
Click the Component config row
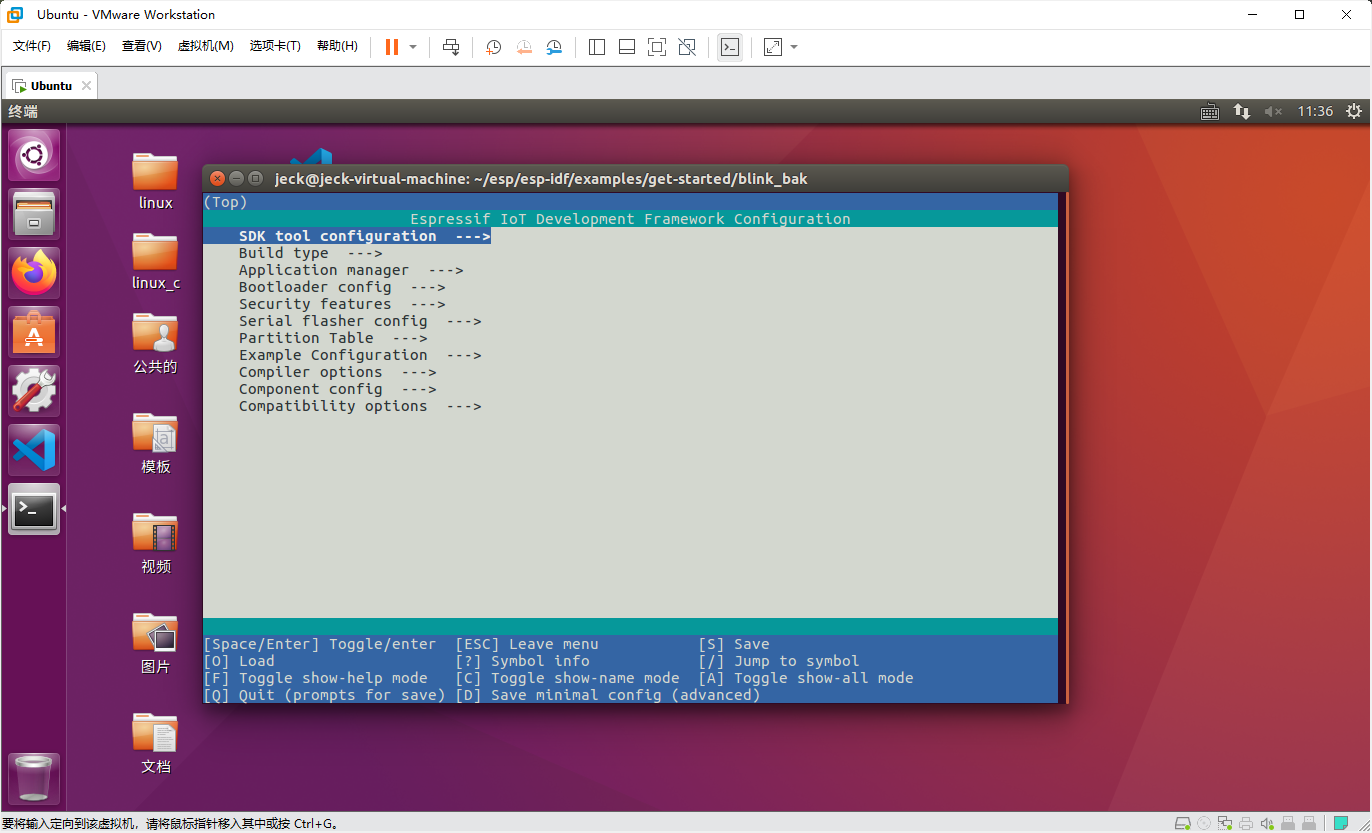click(x=338, y=389)
